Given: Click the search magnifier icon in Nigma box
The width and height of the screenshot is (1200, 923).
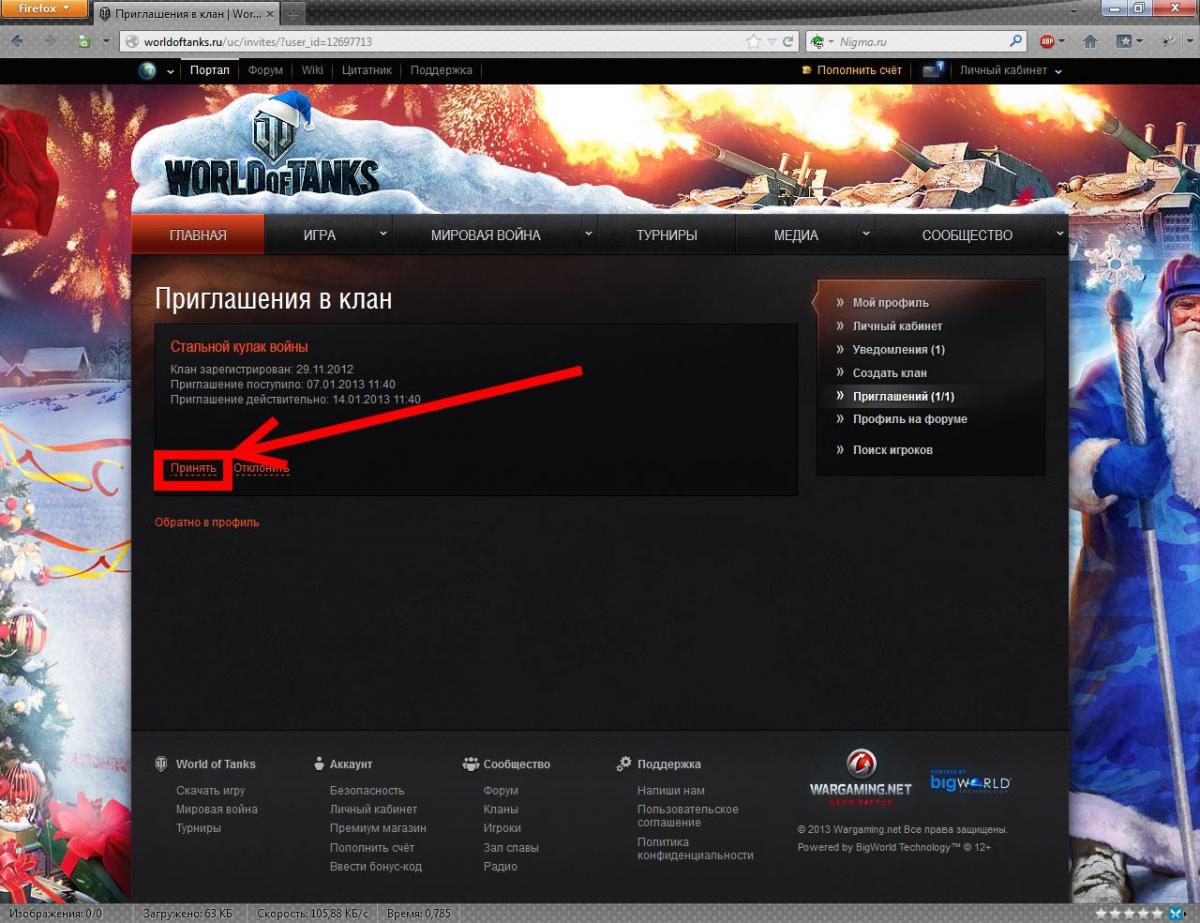Looking at the screenshot, I should click(1016, 42).
